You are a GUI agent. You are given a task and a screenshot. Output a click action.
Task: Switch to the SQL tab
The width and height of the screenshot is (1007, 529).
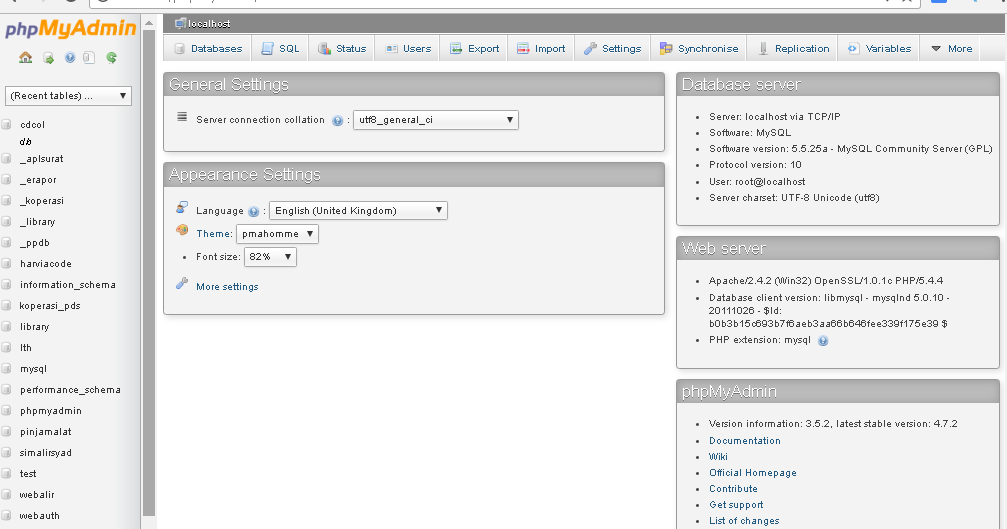[x=281, y=49]
